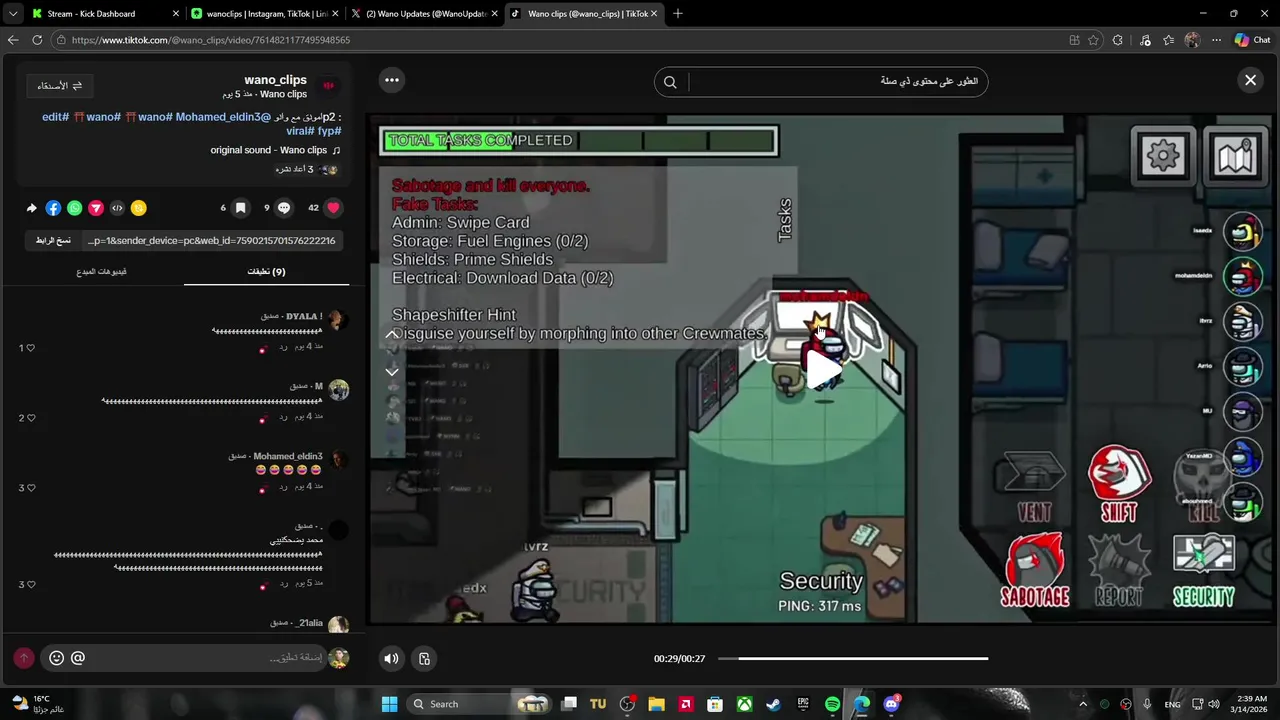Add this page to favorites star

tap(1094, 40)
